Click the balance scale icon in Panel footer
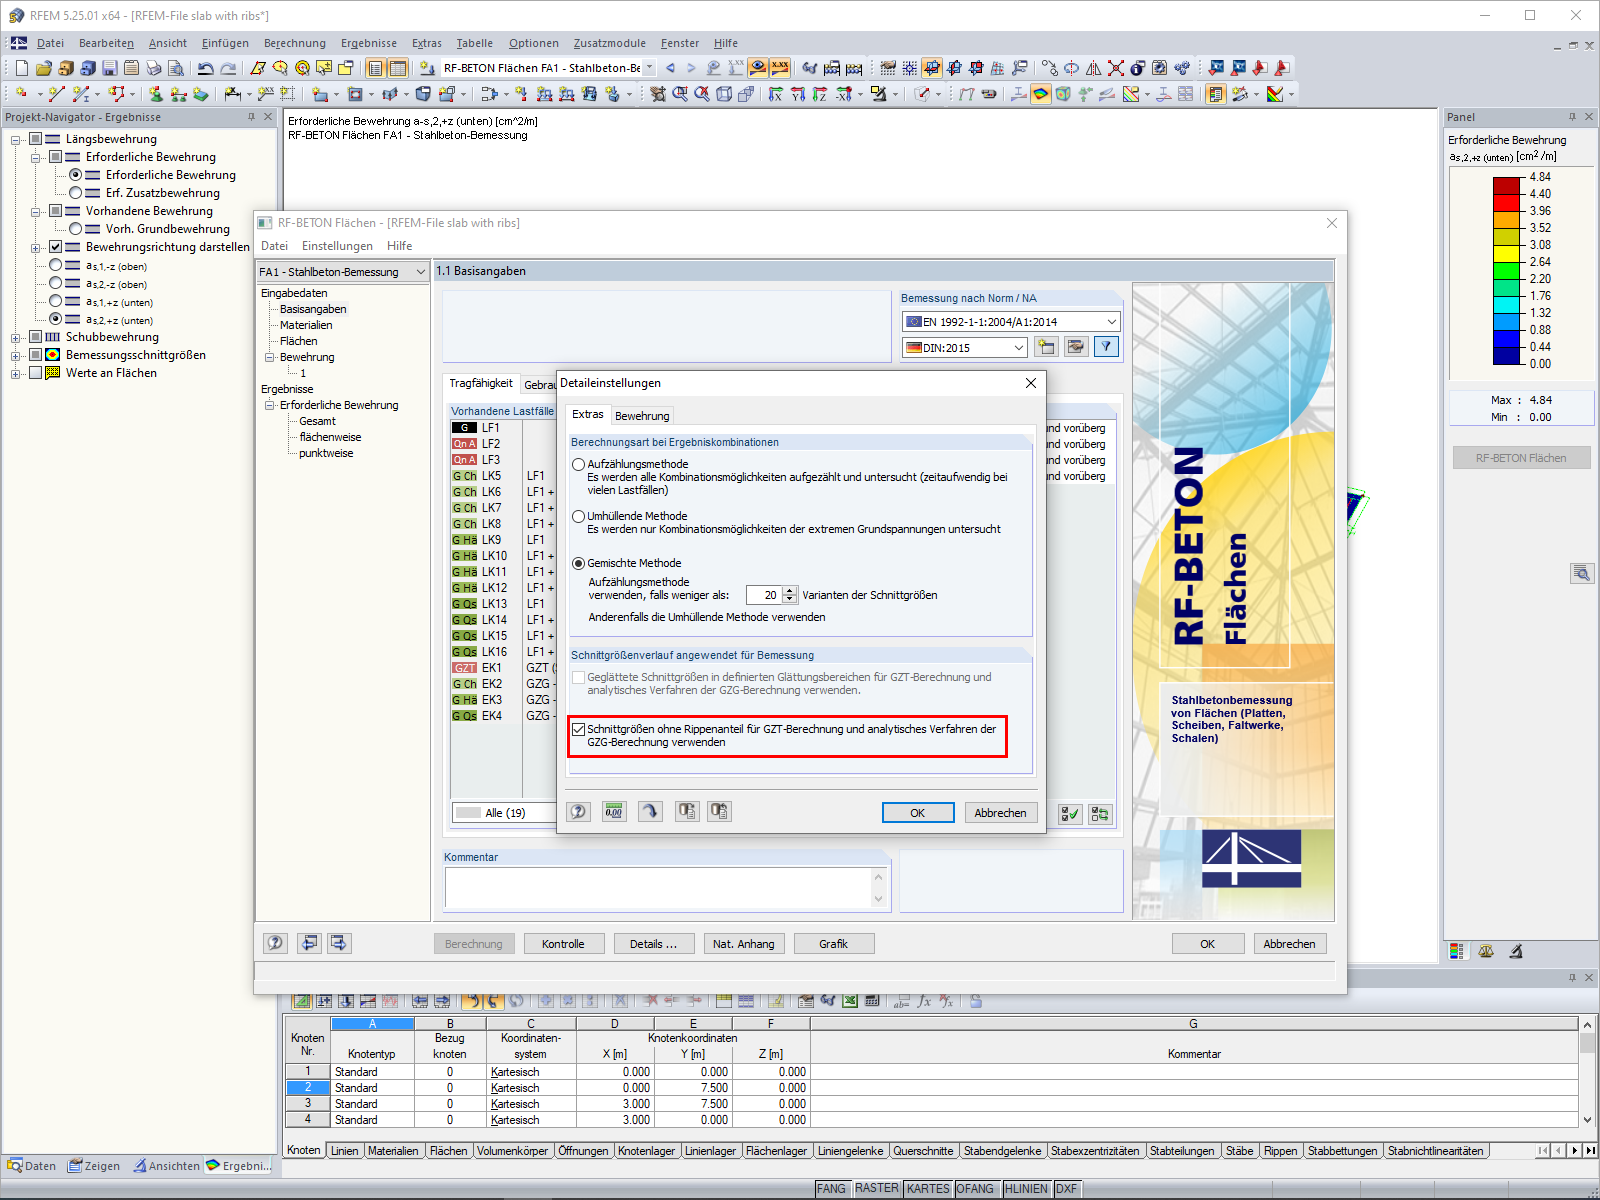This screenshot has height=1200, width=1600. 1486,951
